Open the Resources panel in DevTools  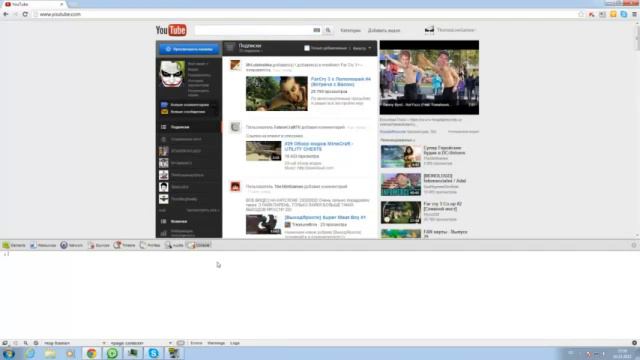(x=43, y=245)
